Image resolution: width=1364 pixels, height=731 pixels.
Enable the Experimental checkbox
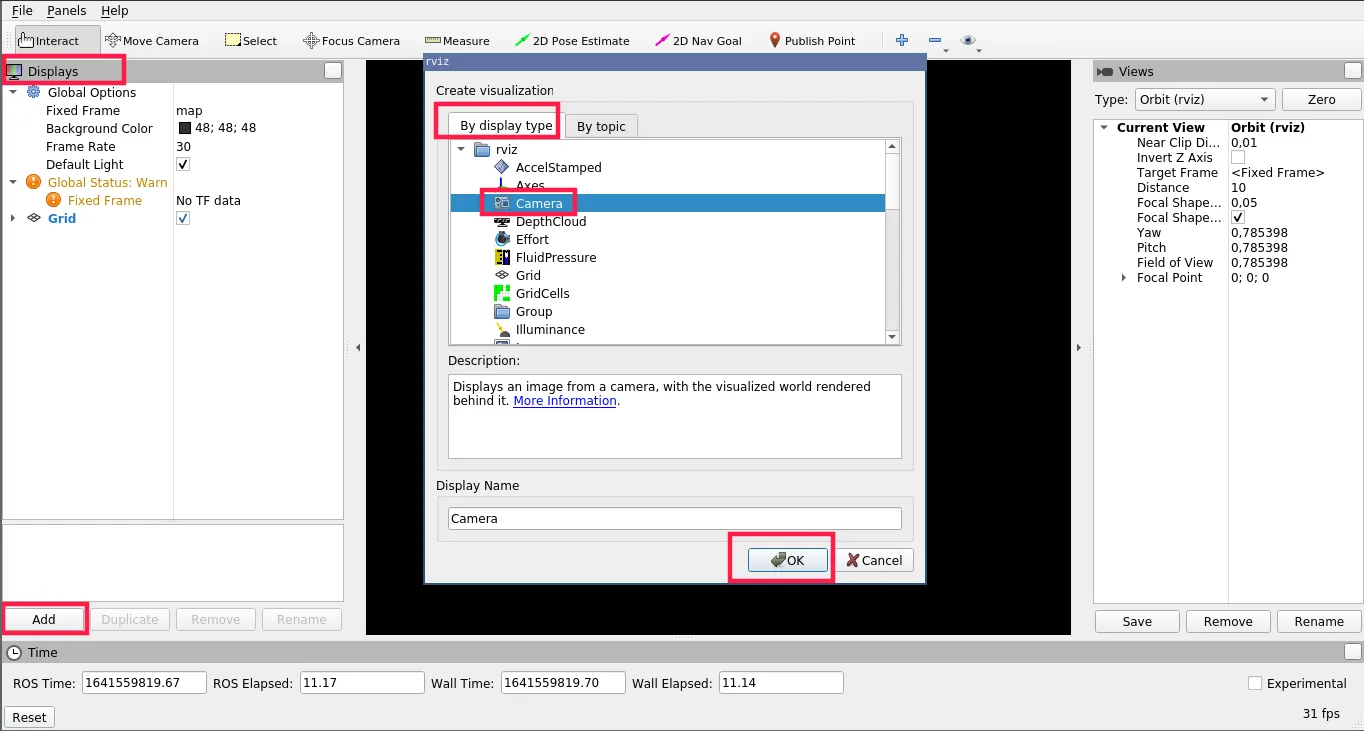click(1255, 683)
